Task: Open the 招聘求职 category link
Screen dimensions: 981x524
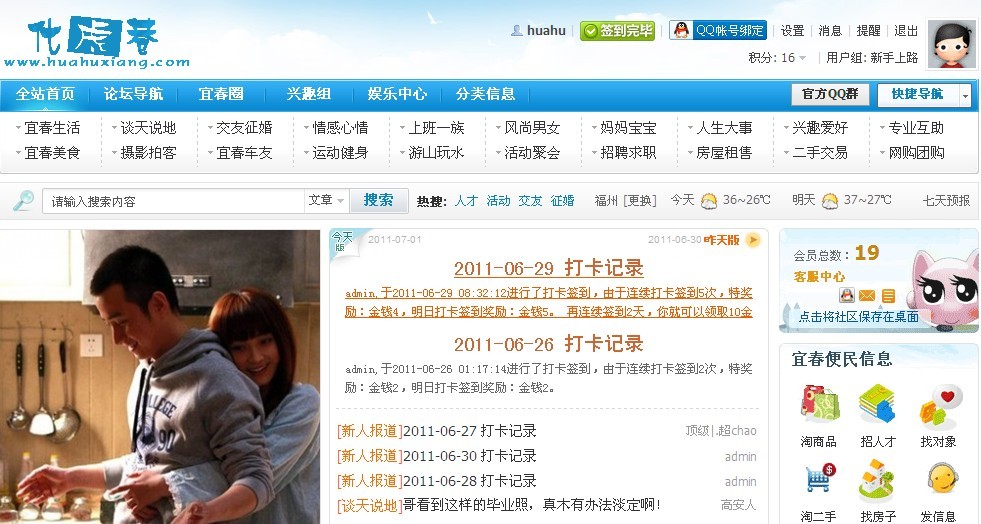Action: click(628, 153)
